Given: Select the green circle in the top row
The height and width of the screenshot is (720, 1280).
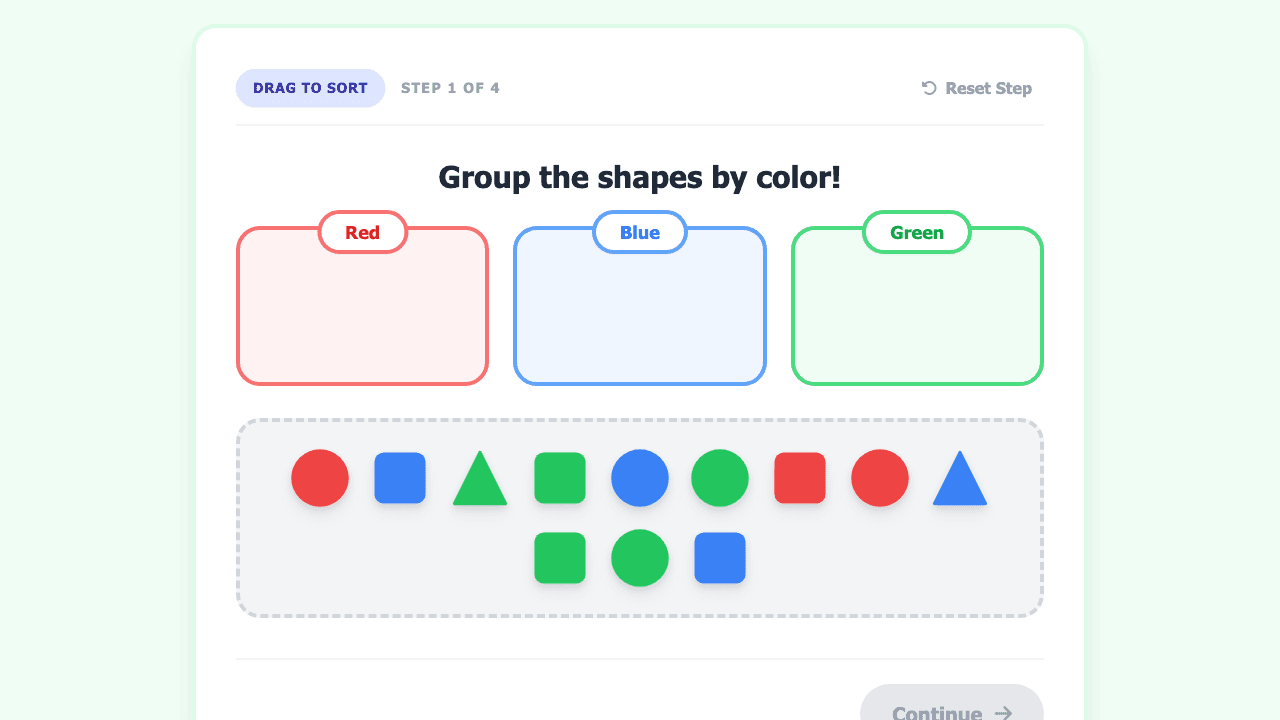Looking at the screenshot, I should click(720, 478).
